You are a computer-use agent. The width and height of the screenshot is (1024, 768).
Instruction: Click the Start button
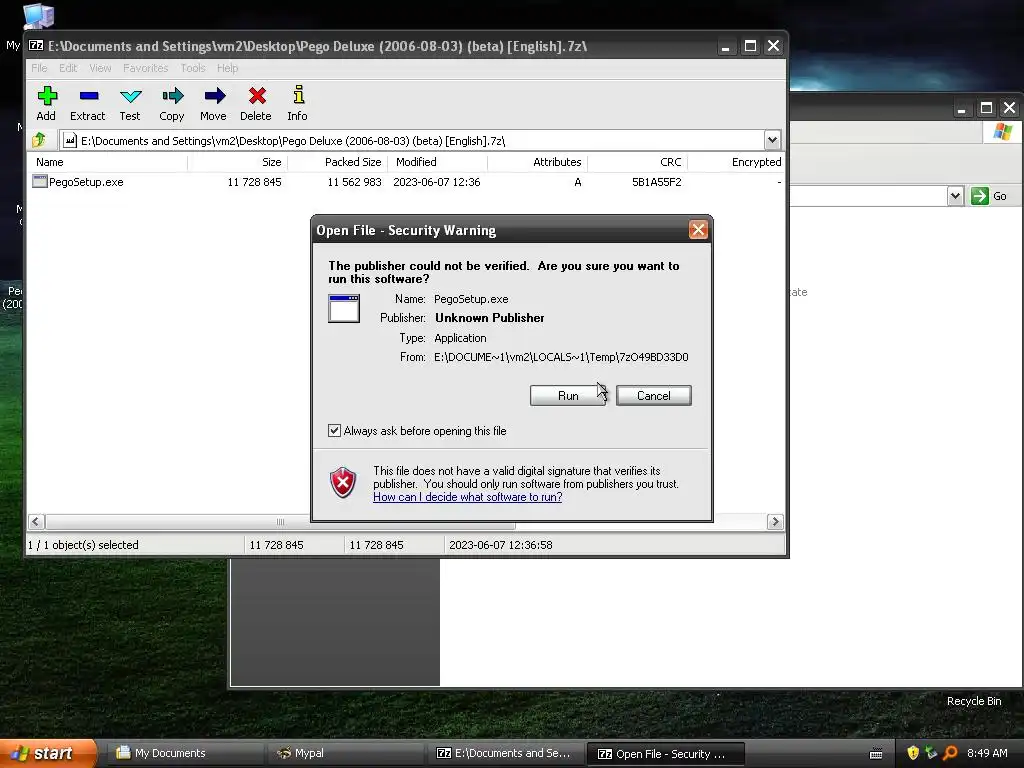click(x=47, y=754)
